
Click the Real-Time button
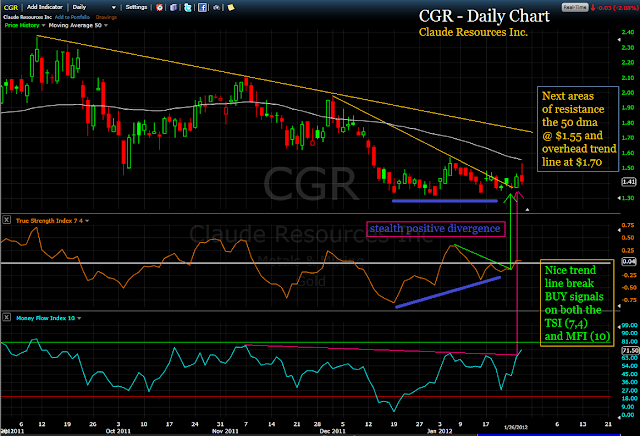point(575,7)
